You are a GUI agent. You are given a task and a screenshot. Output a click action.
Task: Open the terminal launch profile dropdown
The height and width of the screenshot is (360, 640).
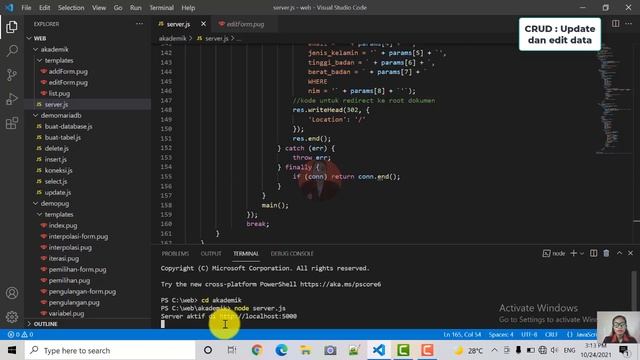coord(582,253)
